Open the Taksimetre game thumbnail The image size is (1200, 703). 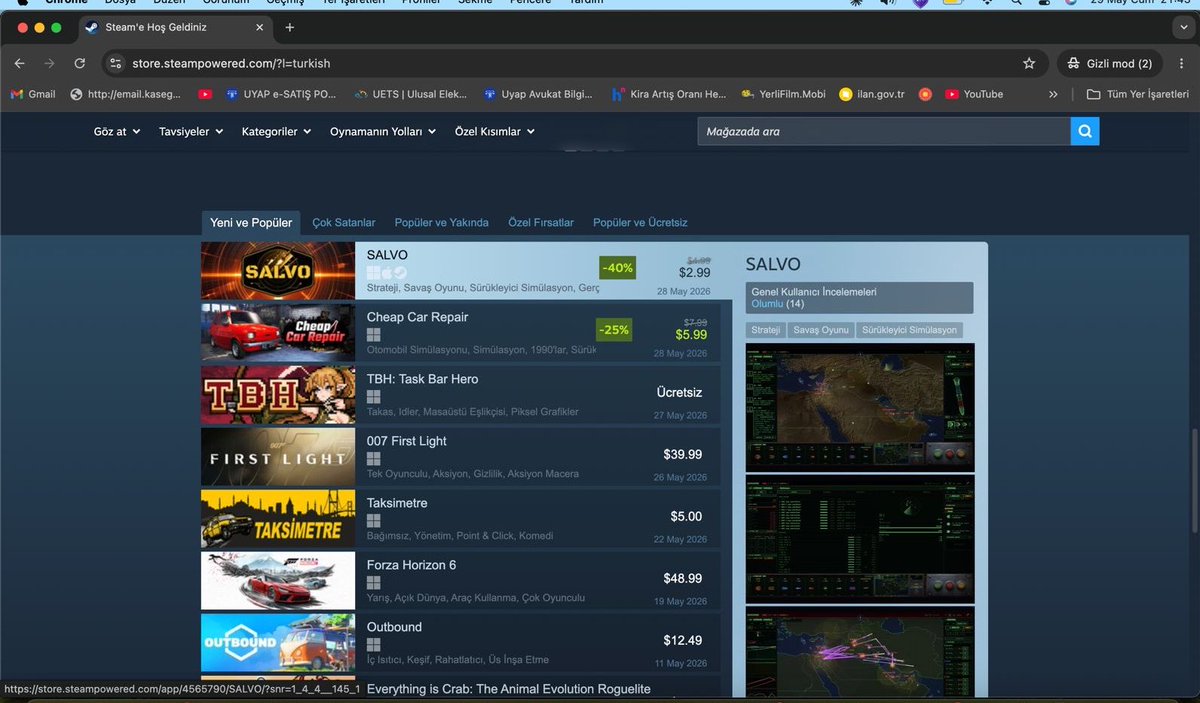coord(278,518)
